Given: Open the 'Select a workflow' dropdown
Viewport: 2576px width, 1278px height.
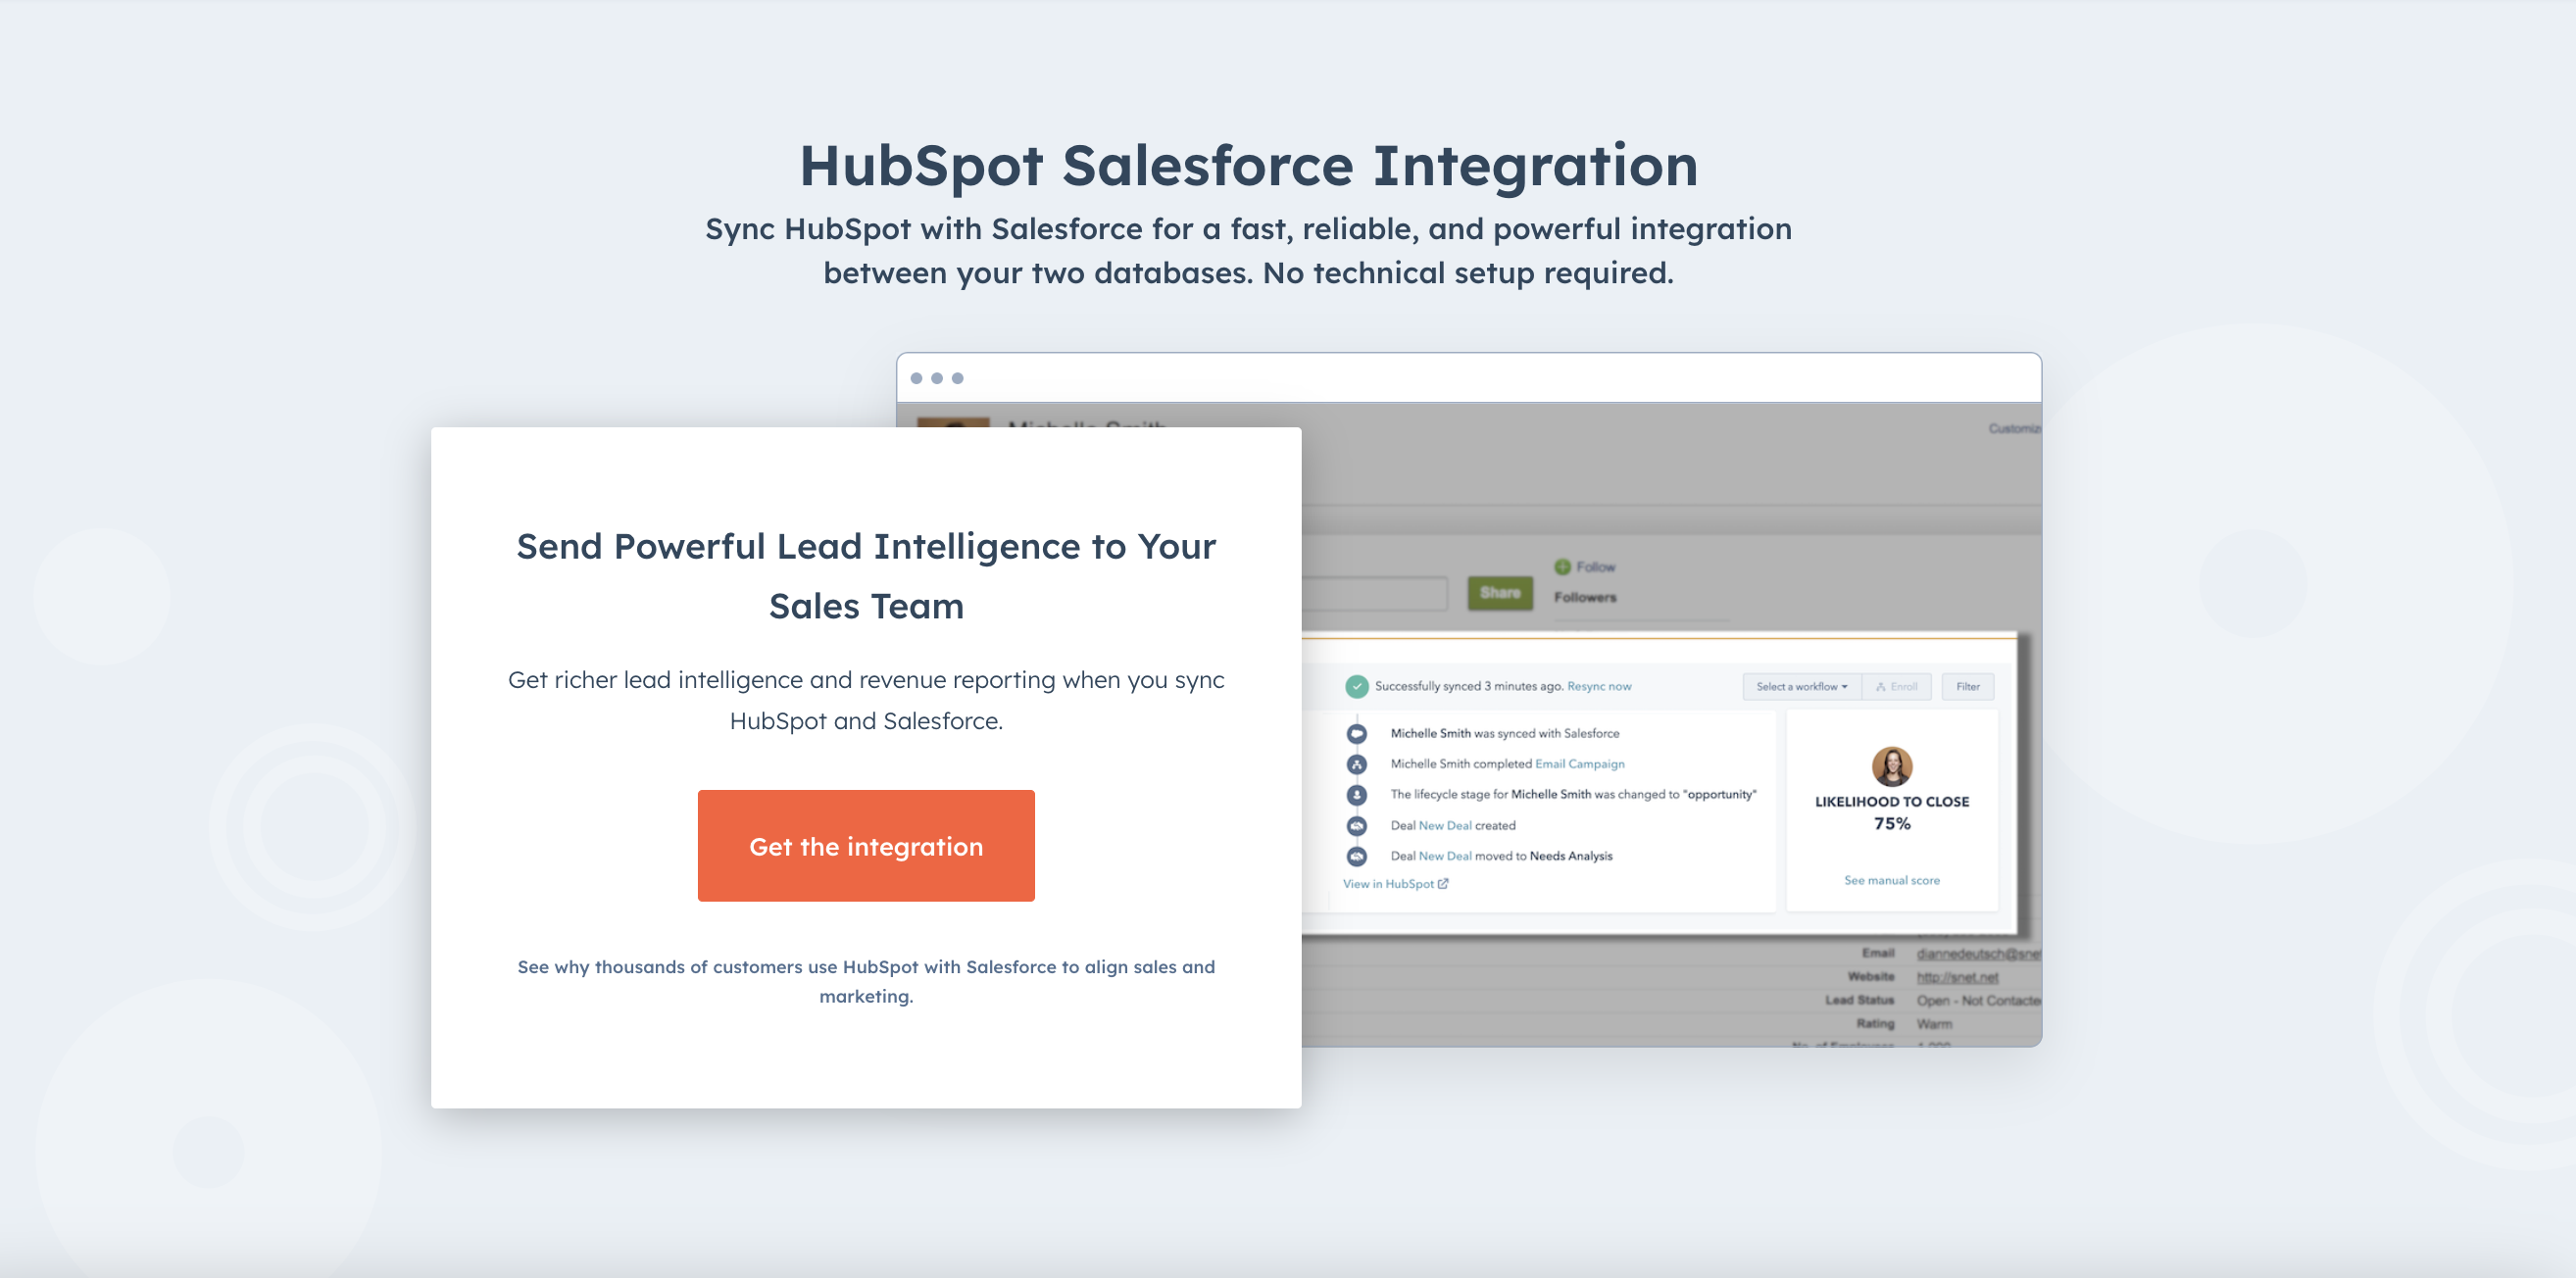Looking at the screenshot, I should click(1801, 686).
